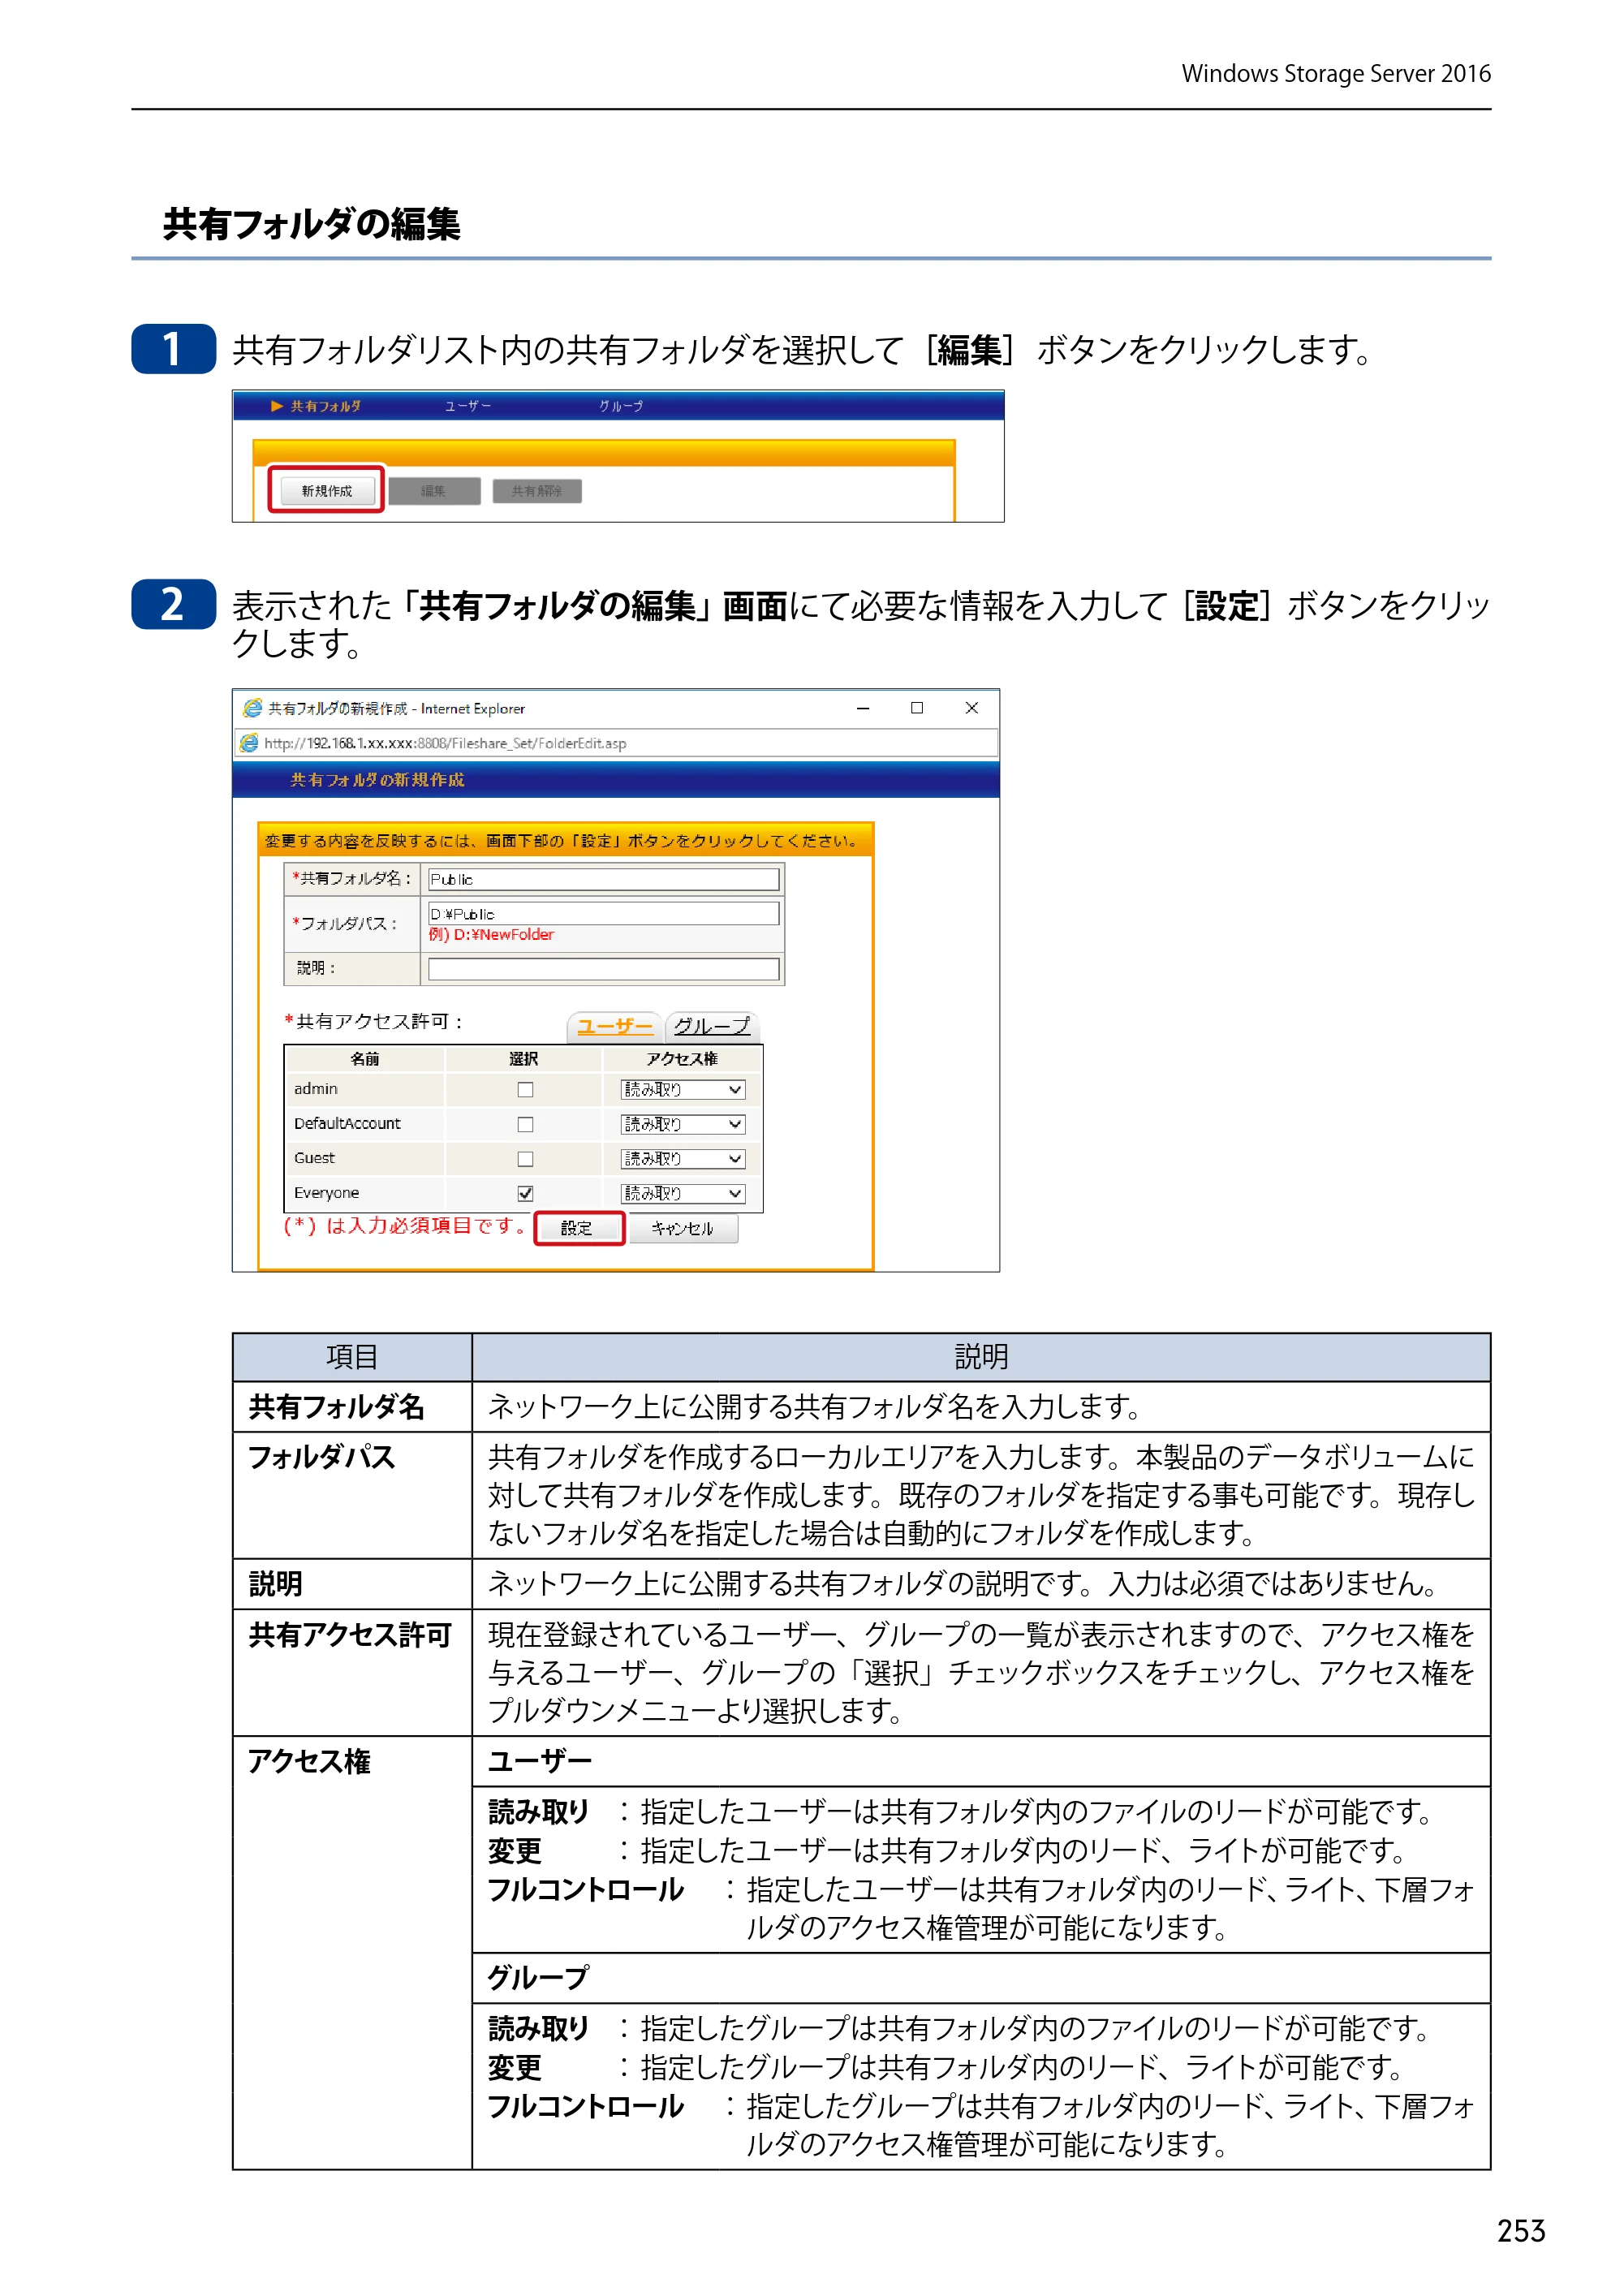Viewport: 1624px width, 2296px height.
Task: Click the 名前 column header
Action: [365, 1059]
